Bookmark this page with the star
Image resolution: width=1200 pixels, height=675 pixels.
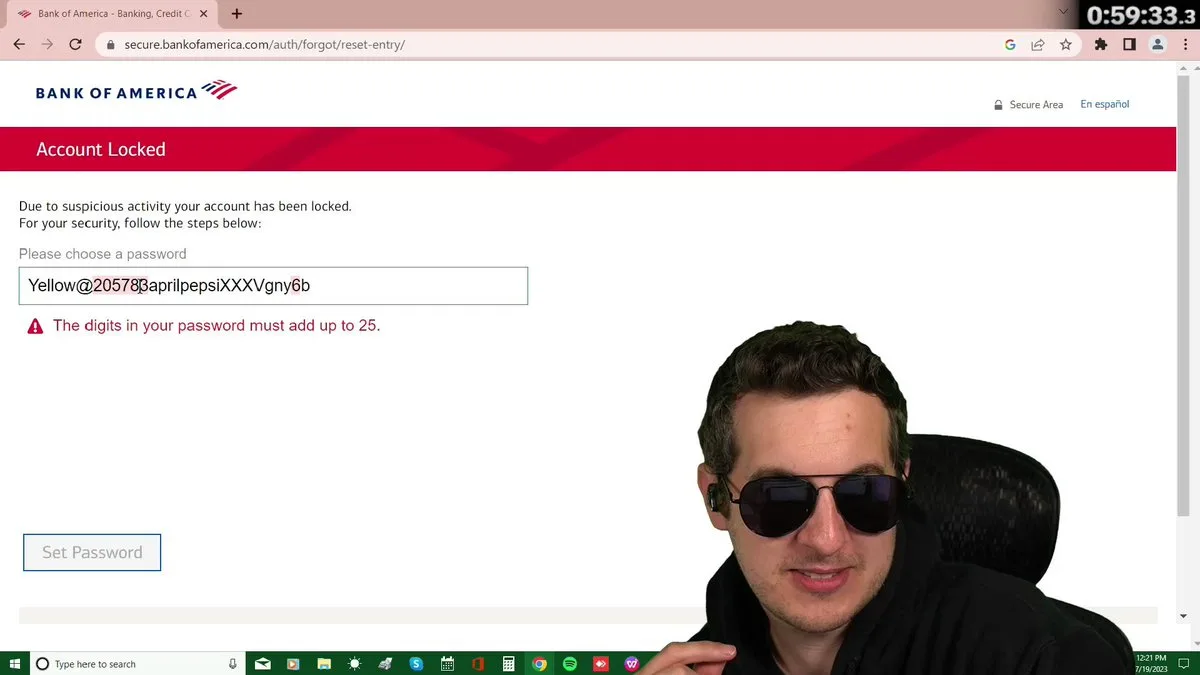click(1066, 45)
